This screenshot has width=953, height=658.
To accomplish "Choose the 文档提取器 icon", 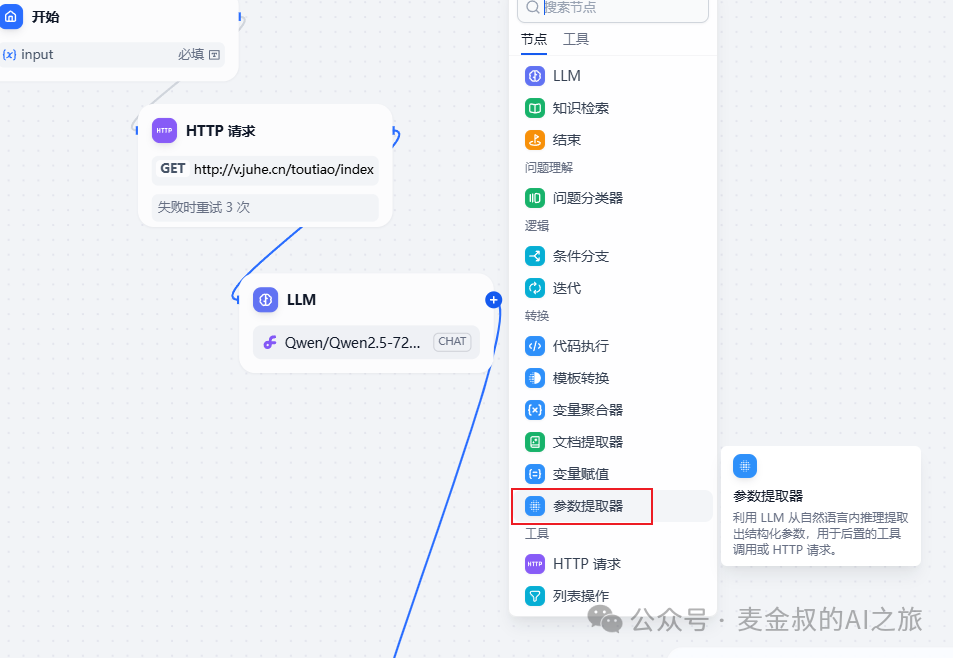I will [535, 442].
